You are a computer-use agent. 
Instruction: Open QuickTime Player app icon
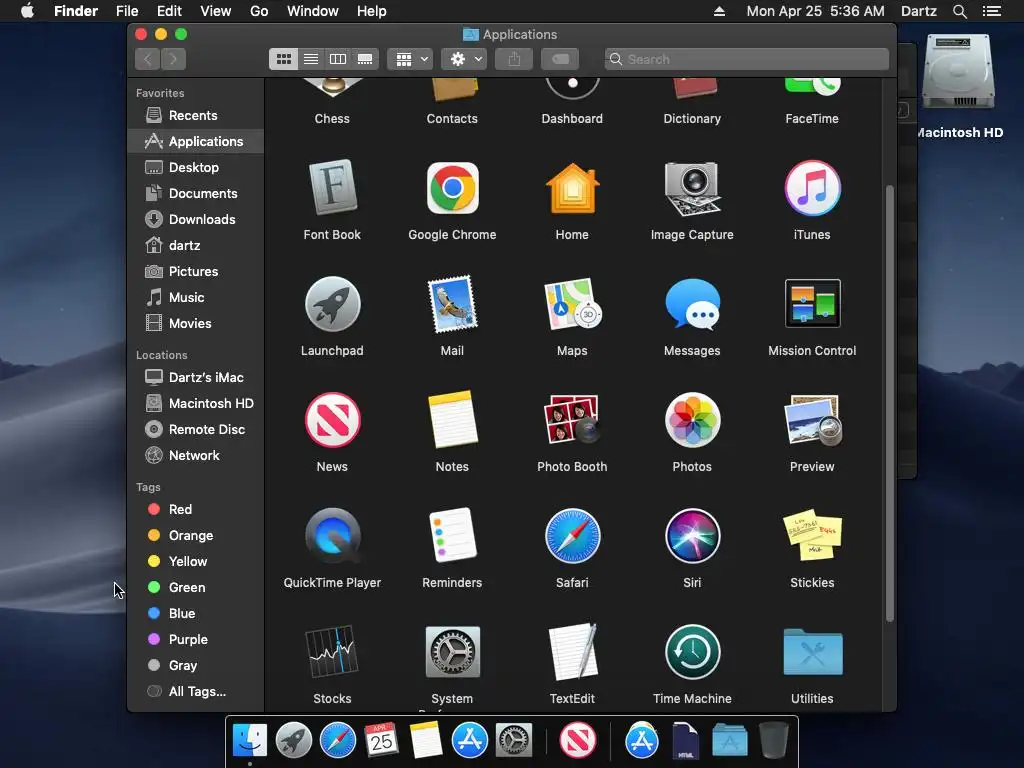pos(332,536)
